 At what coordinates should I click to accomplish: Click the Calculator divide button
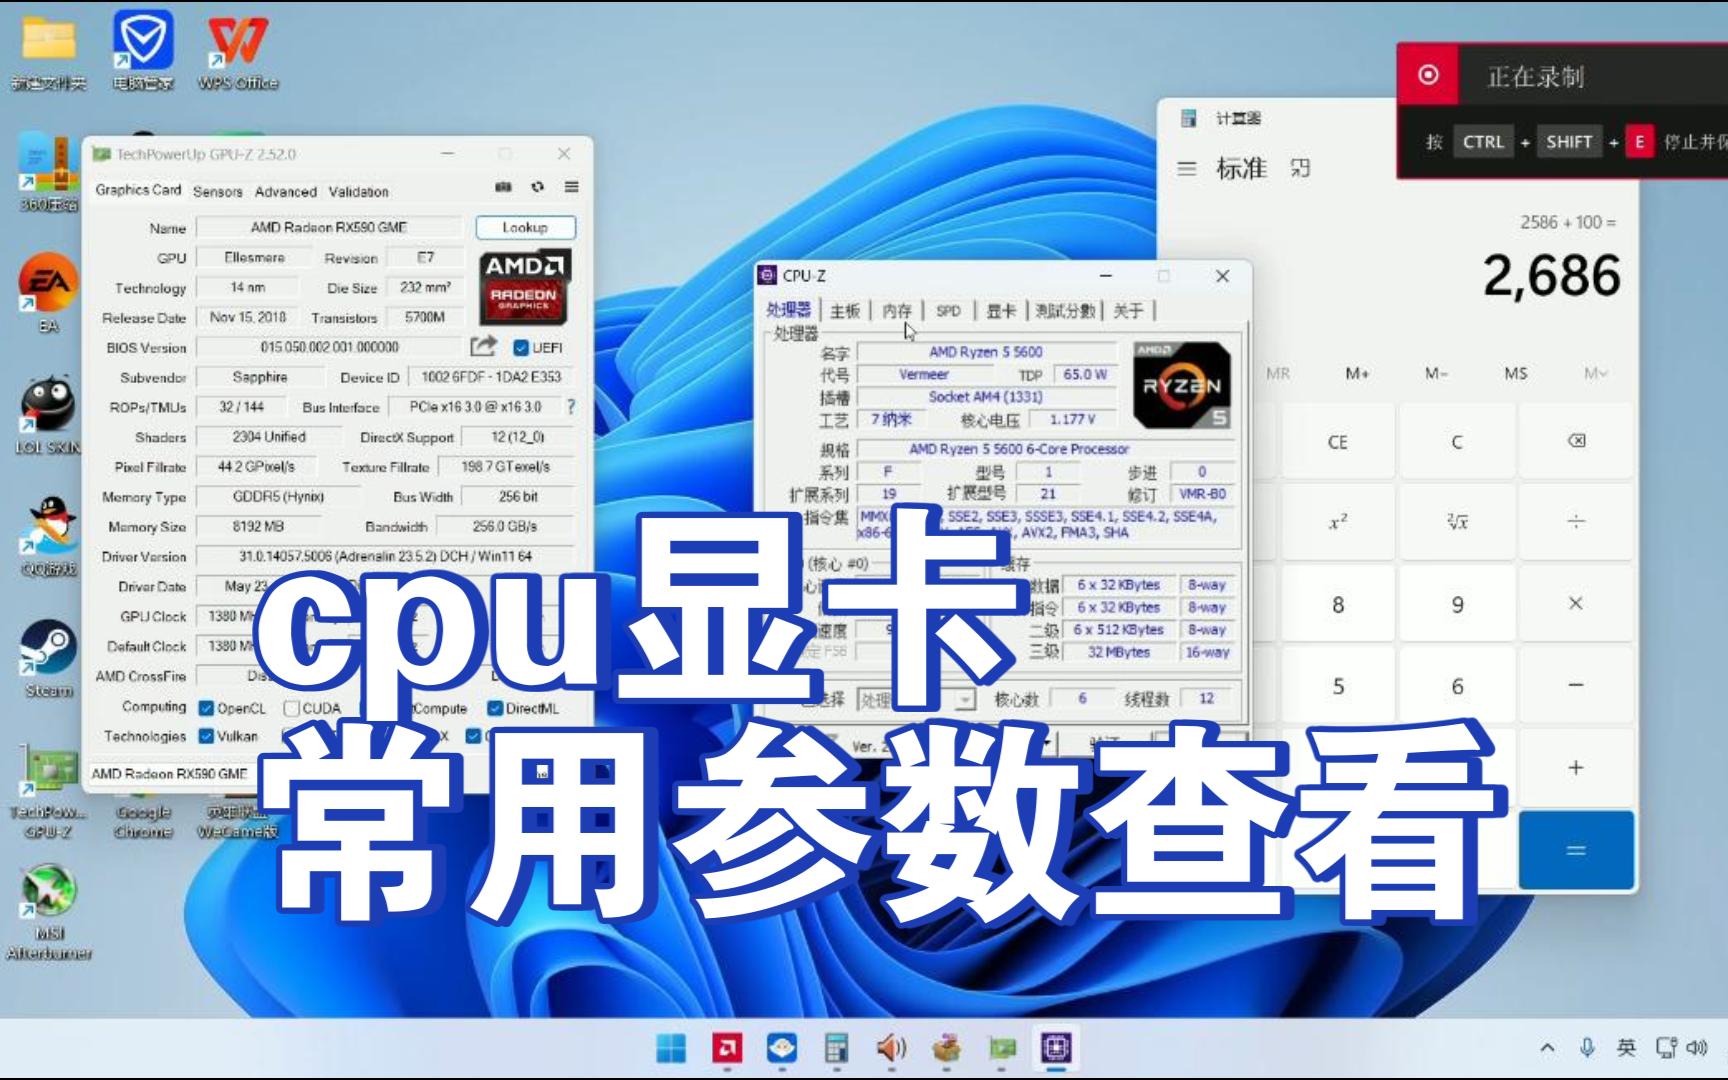coord(1576,522)
